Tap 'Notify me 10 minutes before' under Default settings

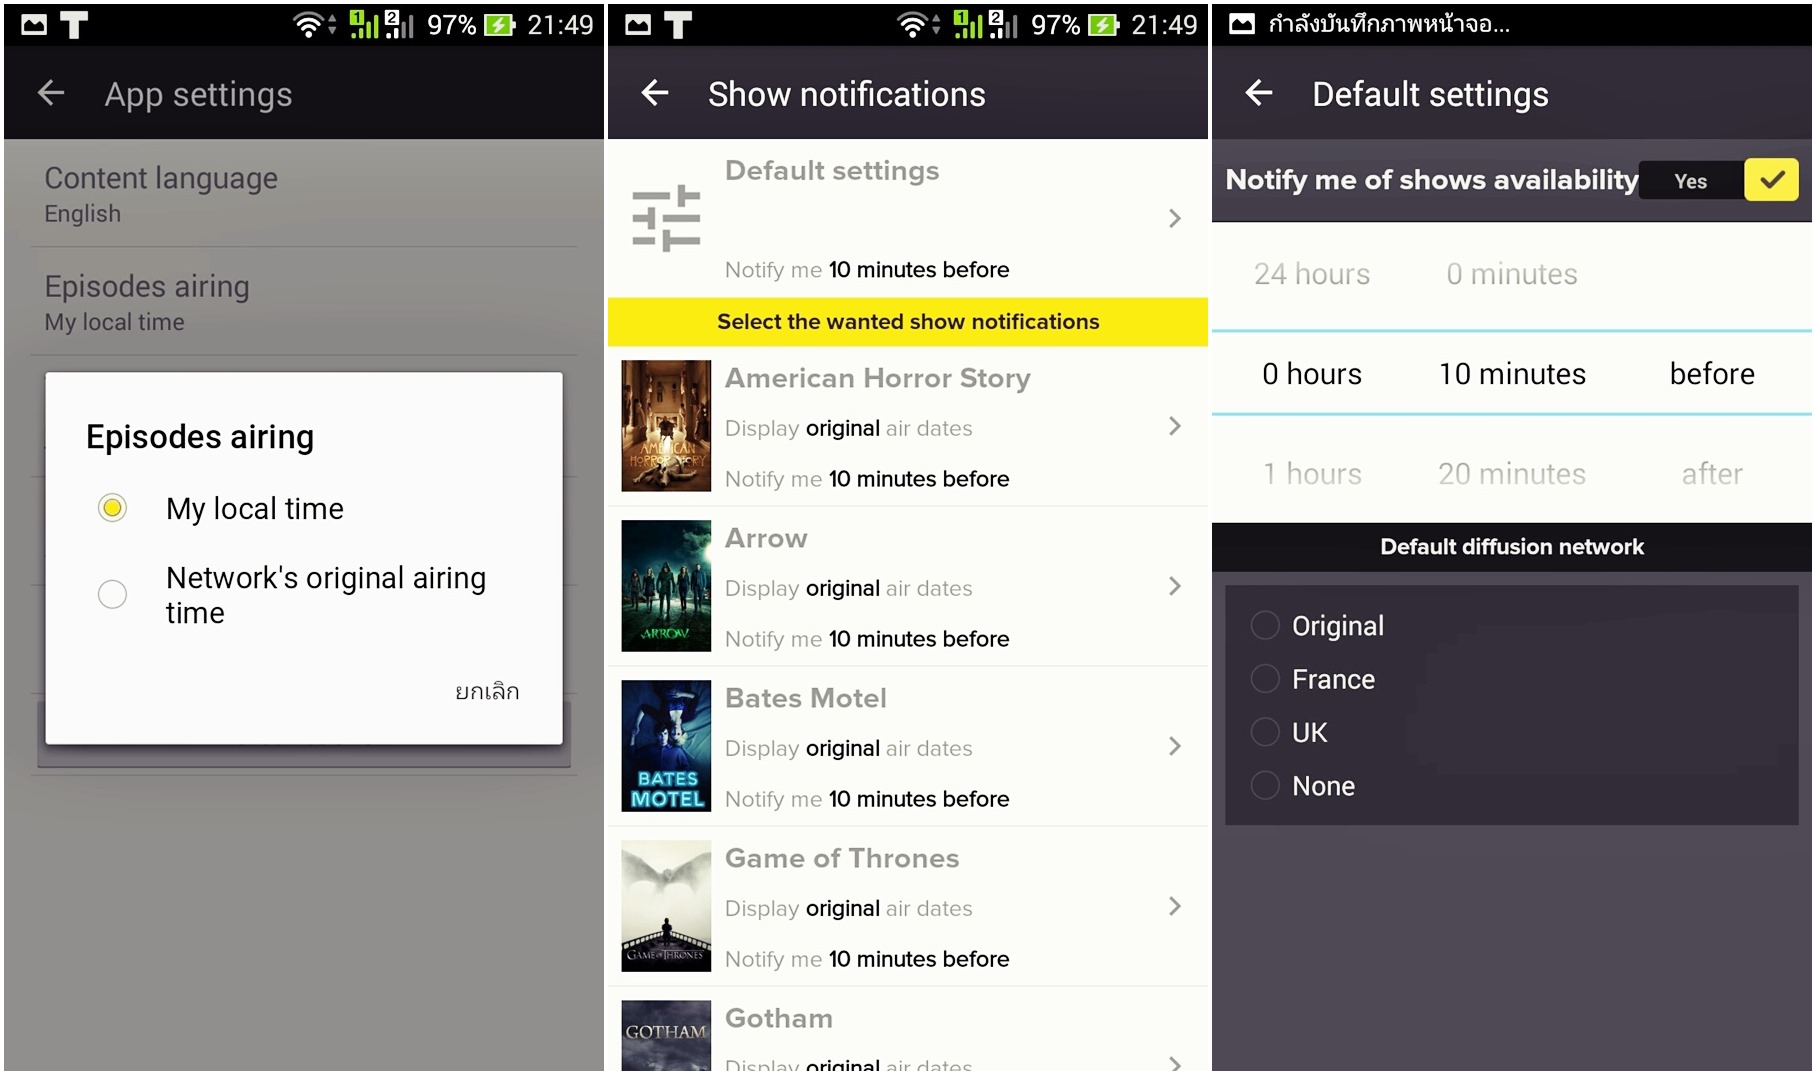click(867, 270)
